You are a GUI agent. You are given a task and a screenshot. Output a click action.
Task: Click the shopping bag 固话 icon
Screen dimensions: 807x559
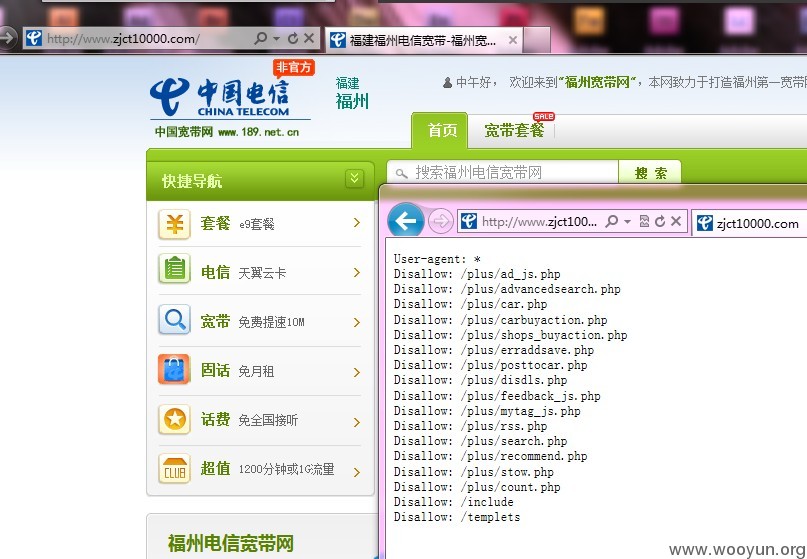(174, 369)
